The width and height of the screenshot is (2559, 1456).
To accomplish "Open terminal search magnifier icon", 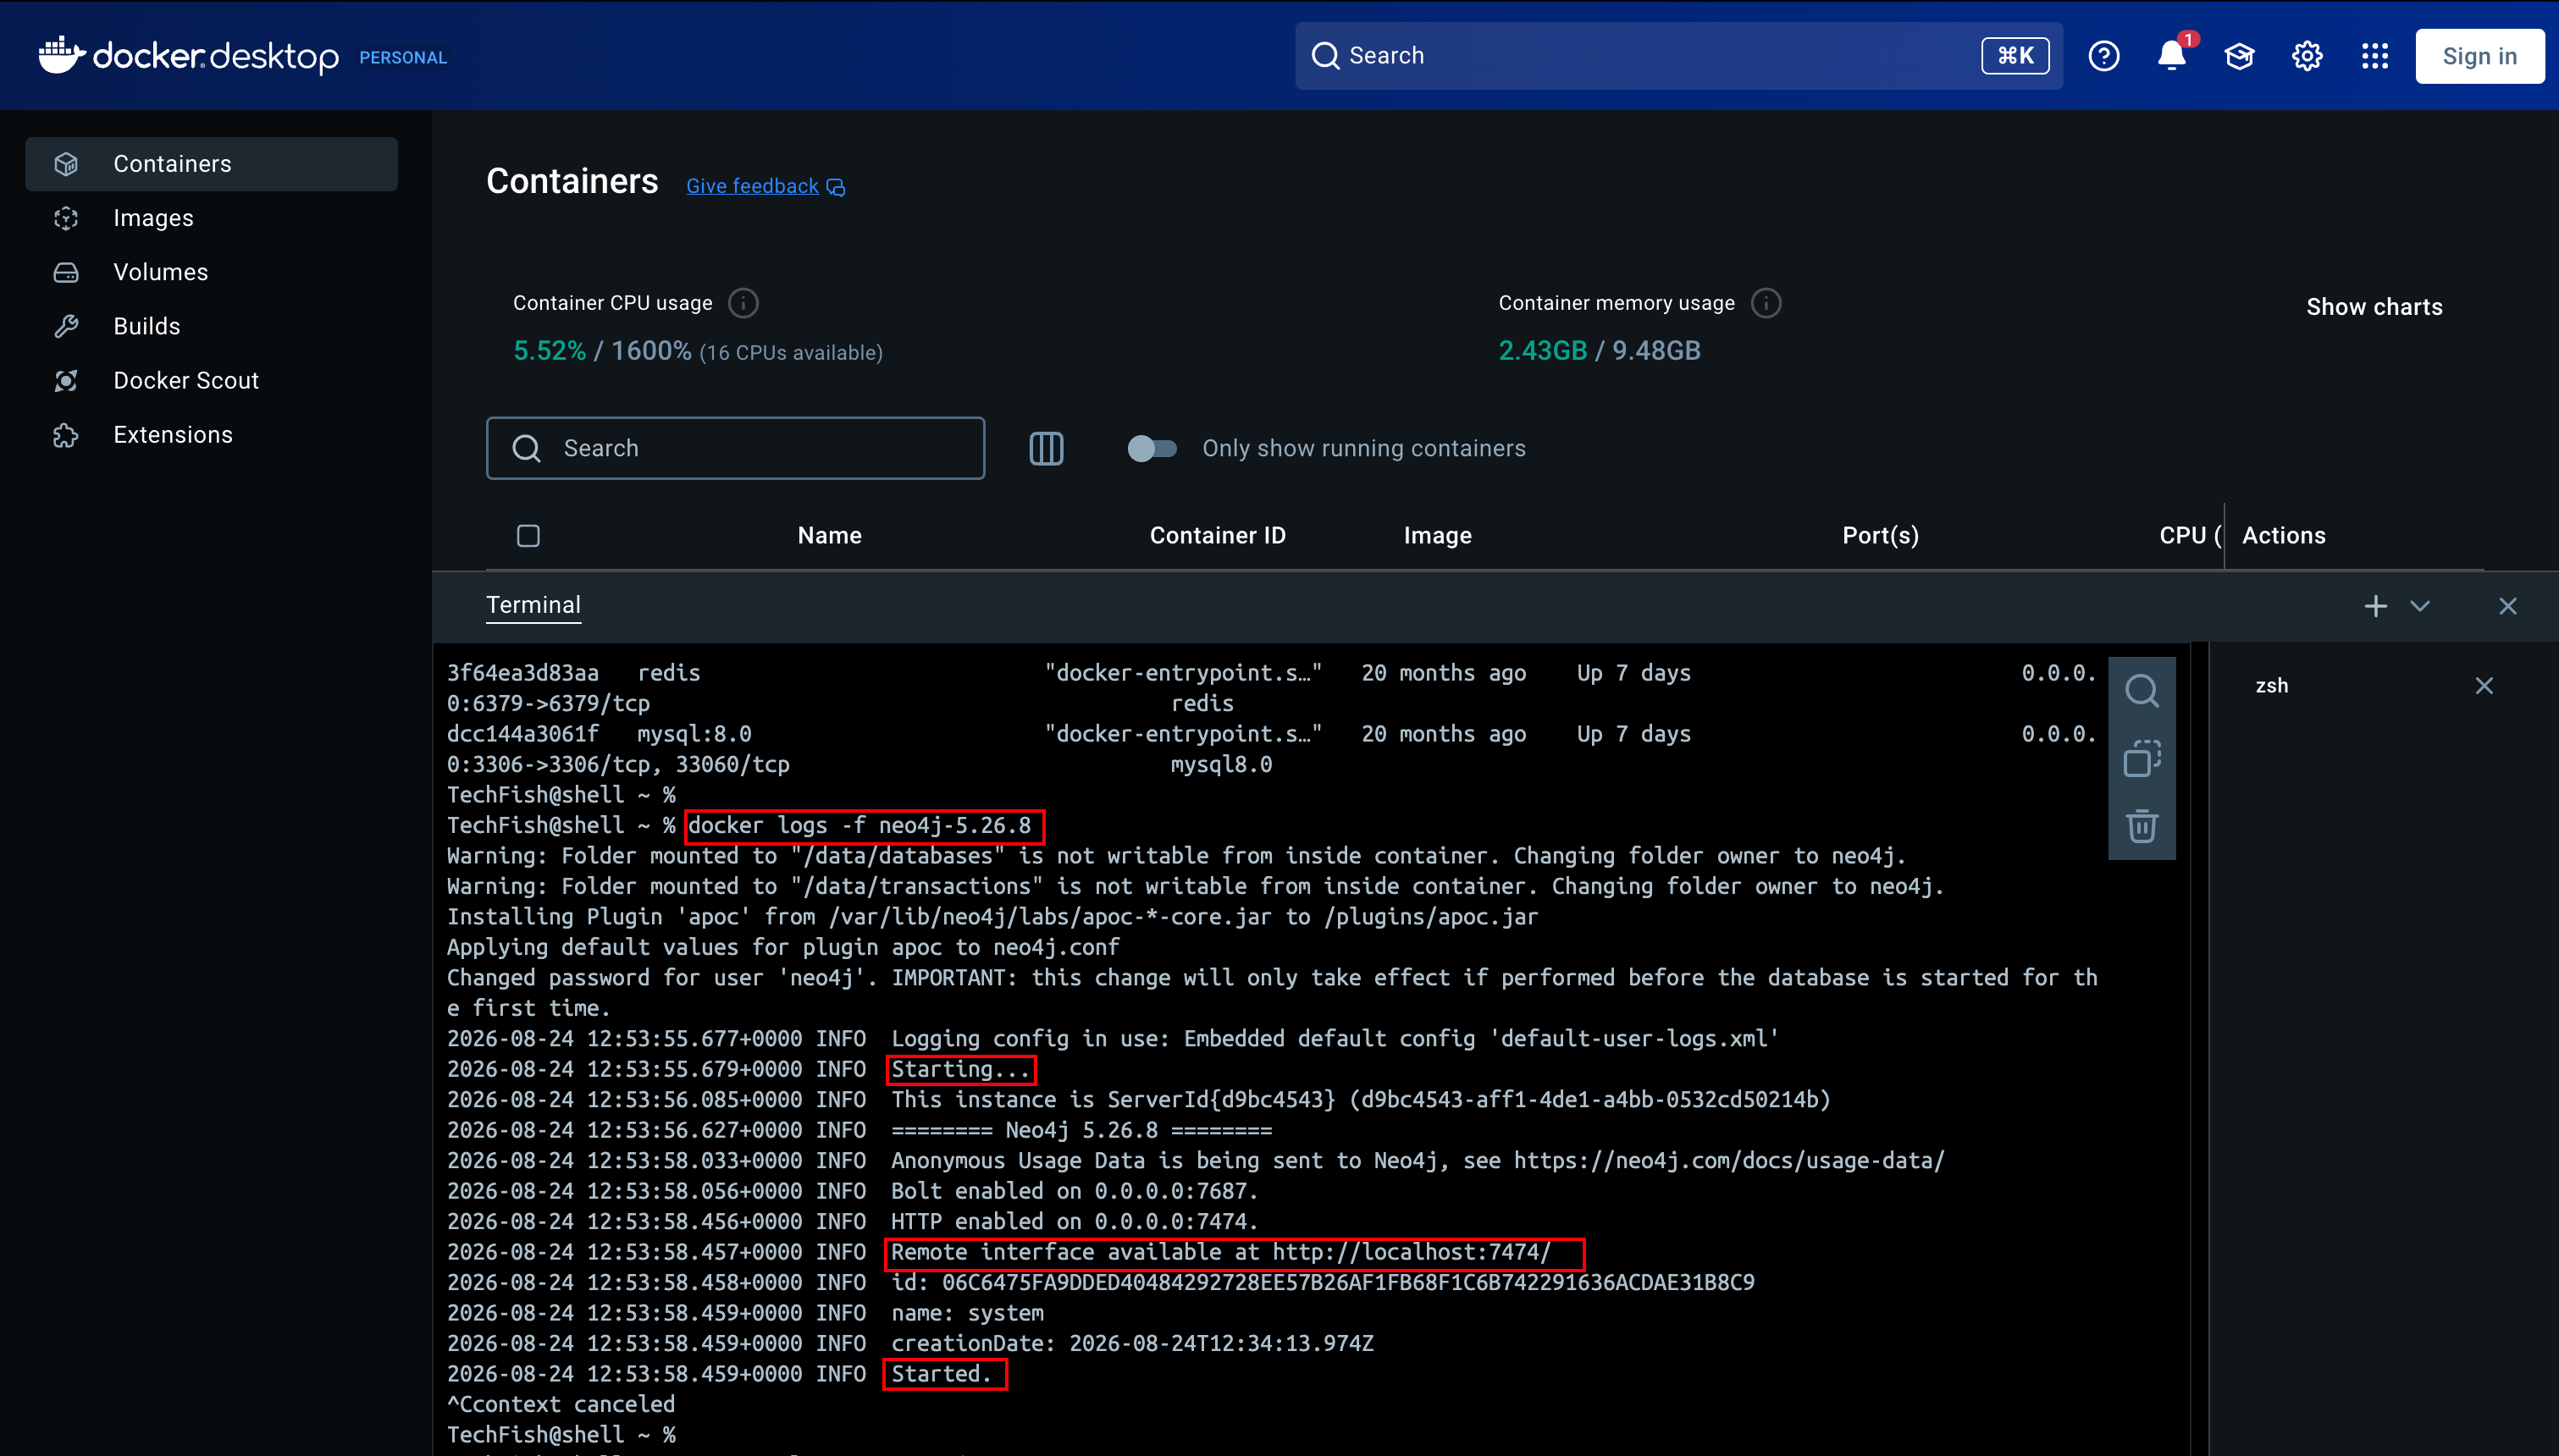I will tap(2141, 691).
